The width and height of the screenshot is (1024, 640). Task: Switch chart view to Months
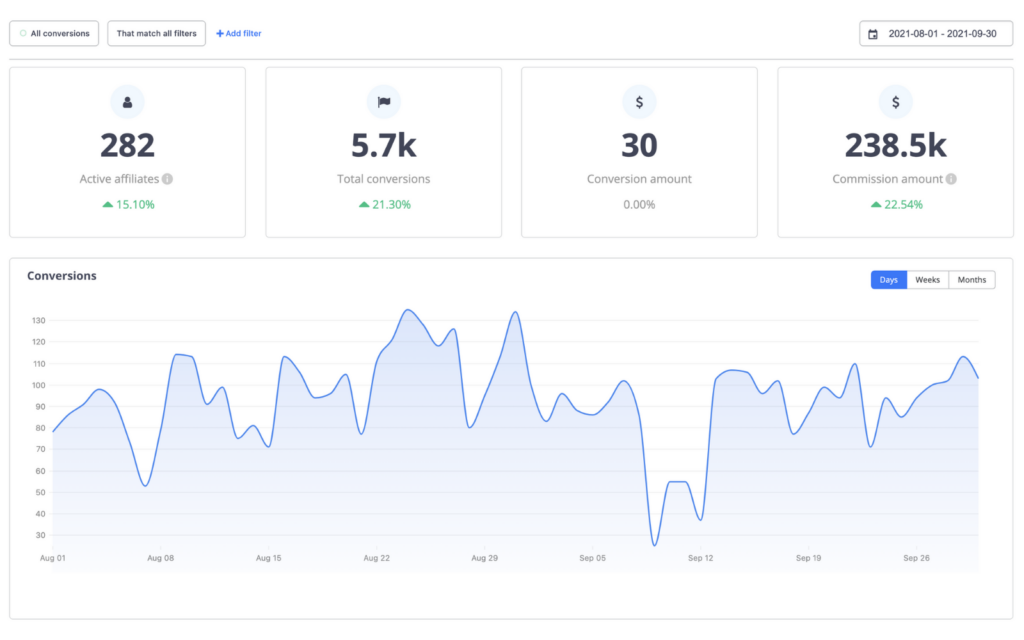click(x=971, y=279)
